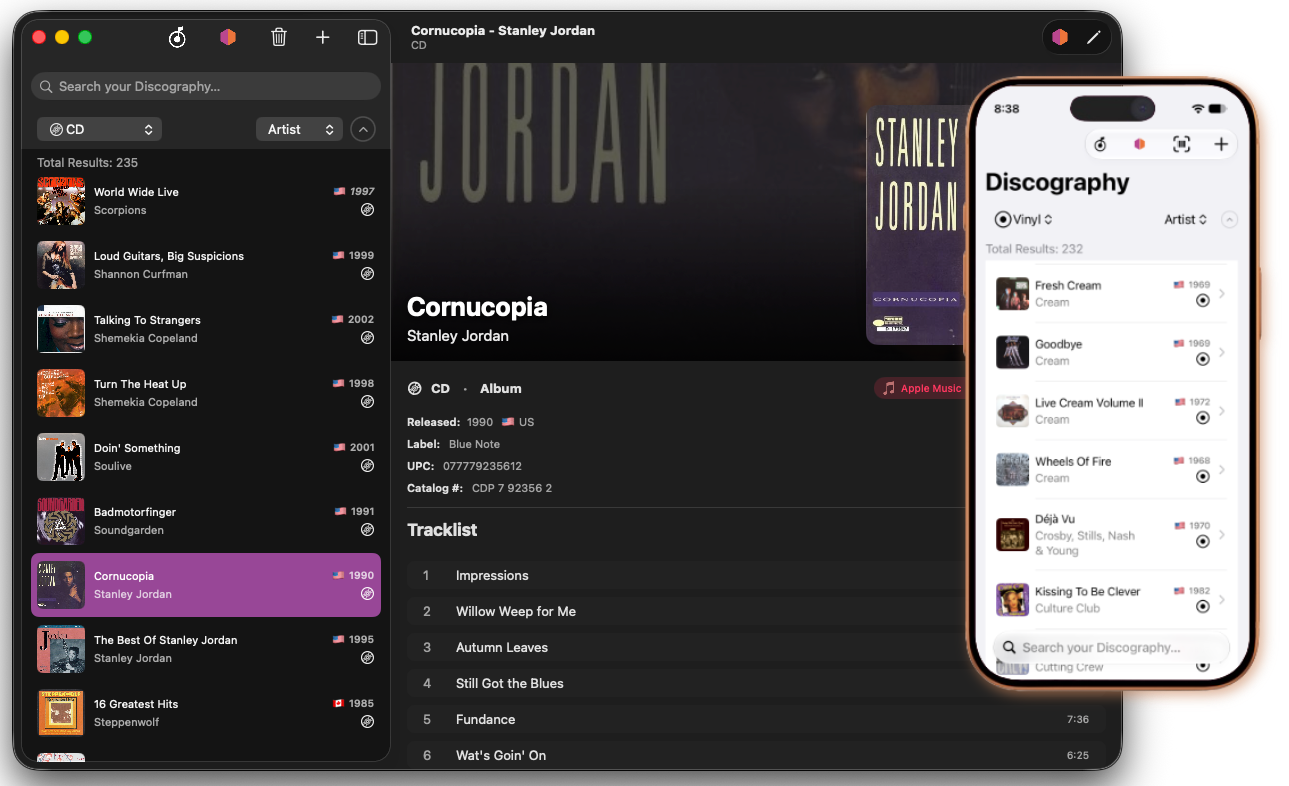Select the Cornucopia row in the sidebar
Screen dimensions: 1289x786
point(206,585)
